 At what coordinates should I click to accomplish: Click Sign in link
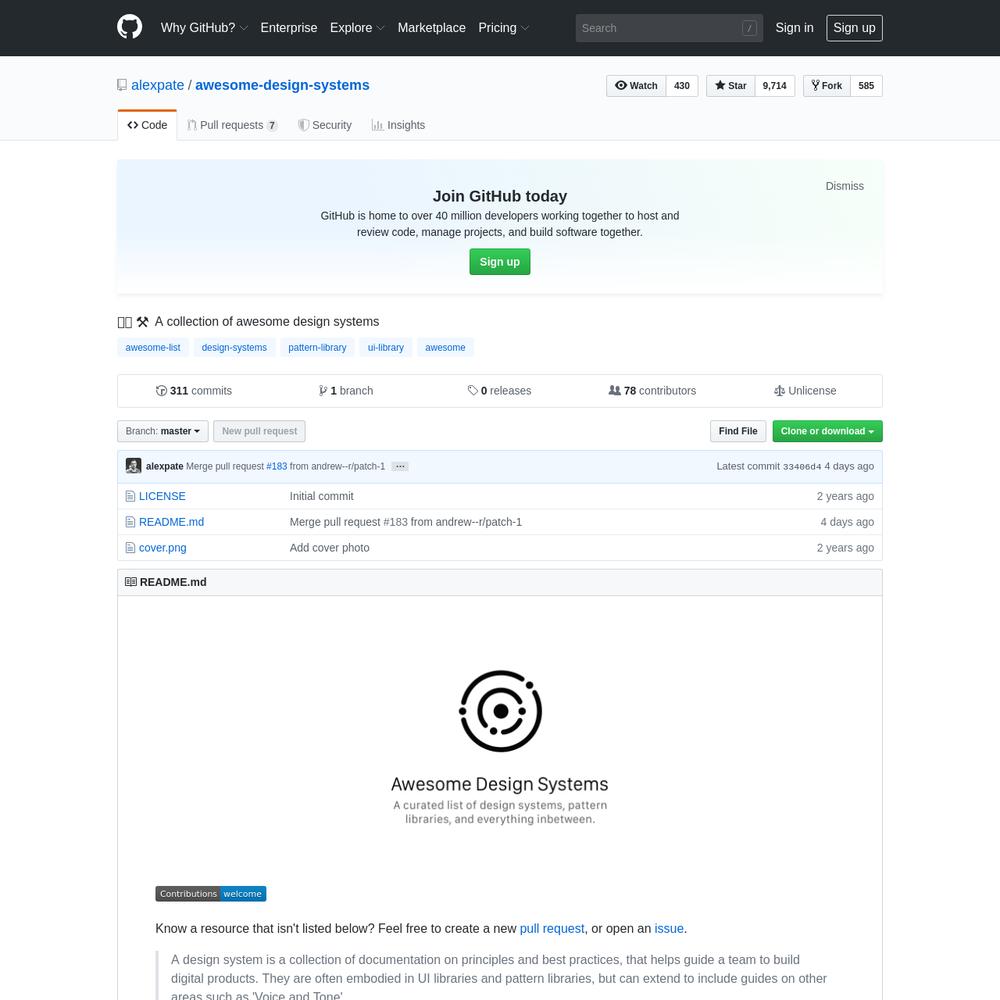tap(794, 27)
